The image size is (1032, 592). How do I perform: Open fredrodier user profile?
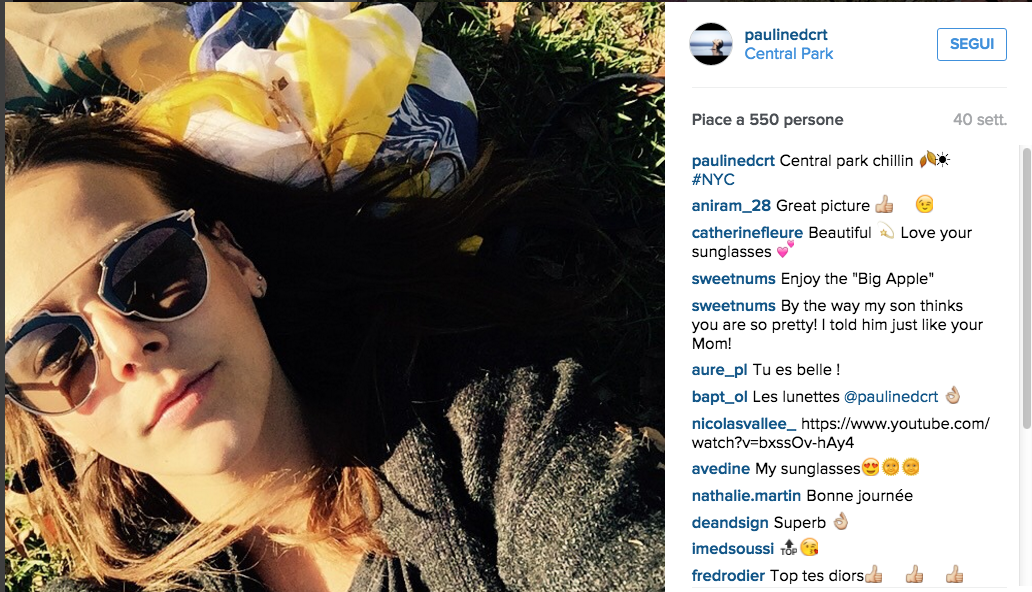[728, 576]
